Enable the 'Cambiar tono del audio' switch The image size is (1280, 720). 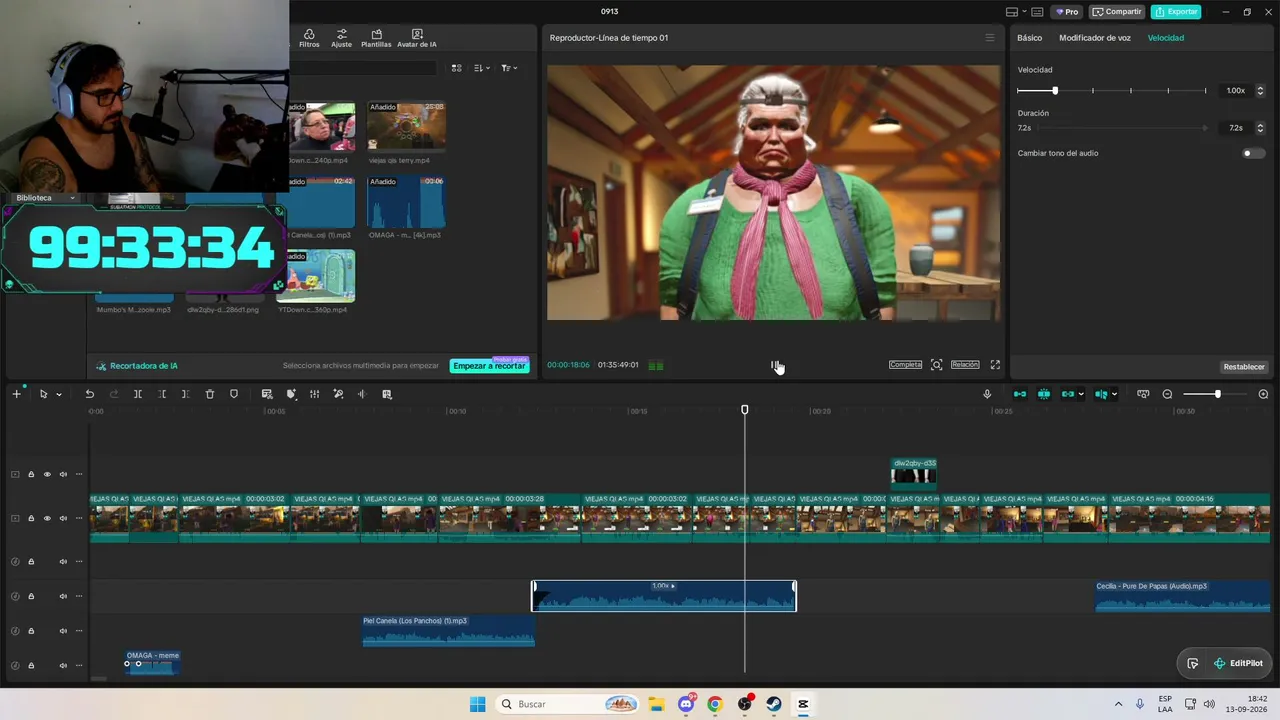click(1253, 153)
